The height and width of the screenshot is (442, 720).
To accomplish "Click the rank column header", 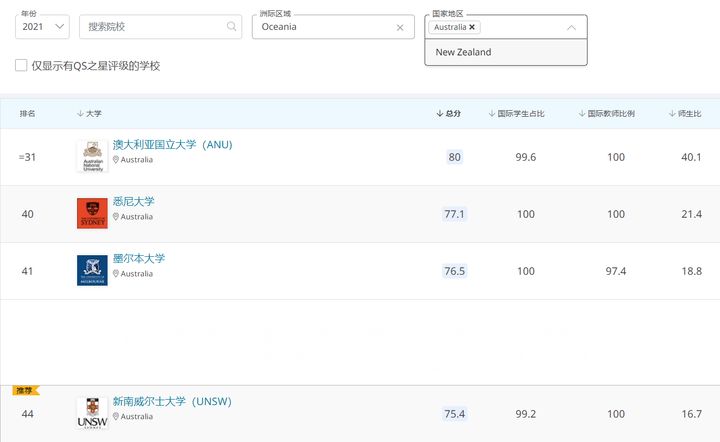I will [28, 113].
